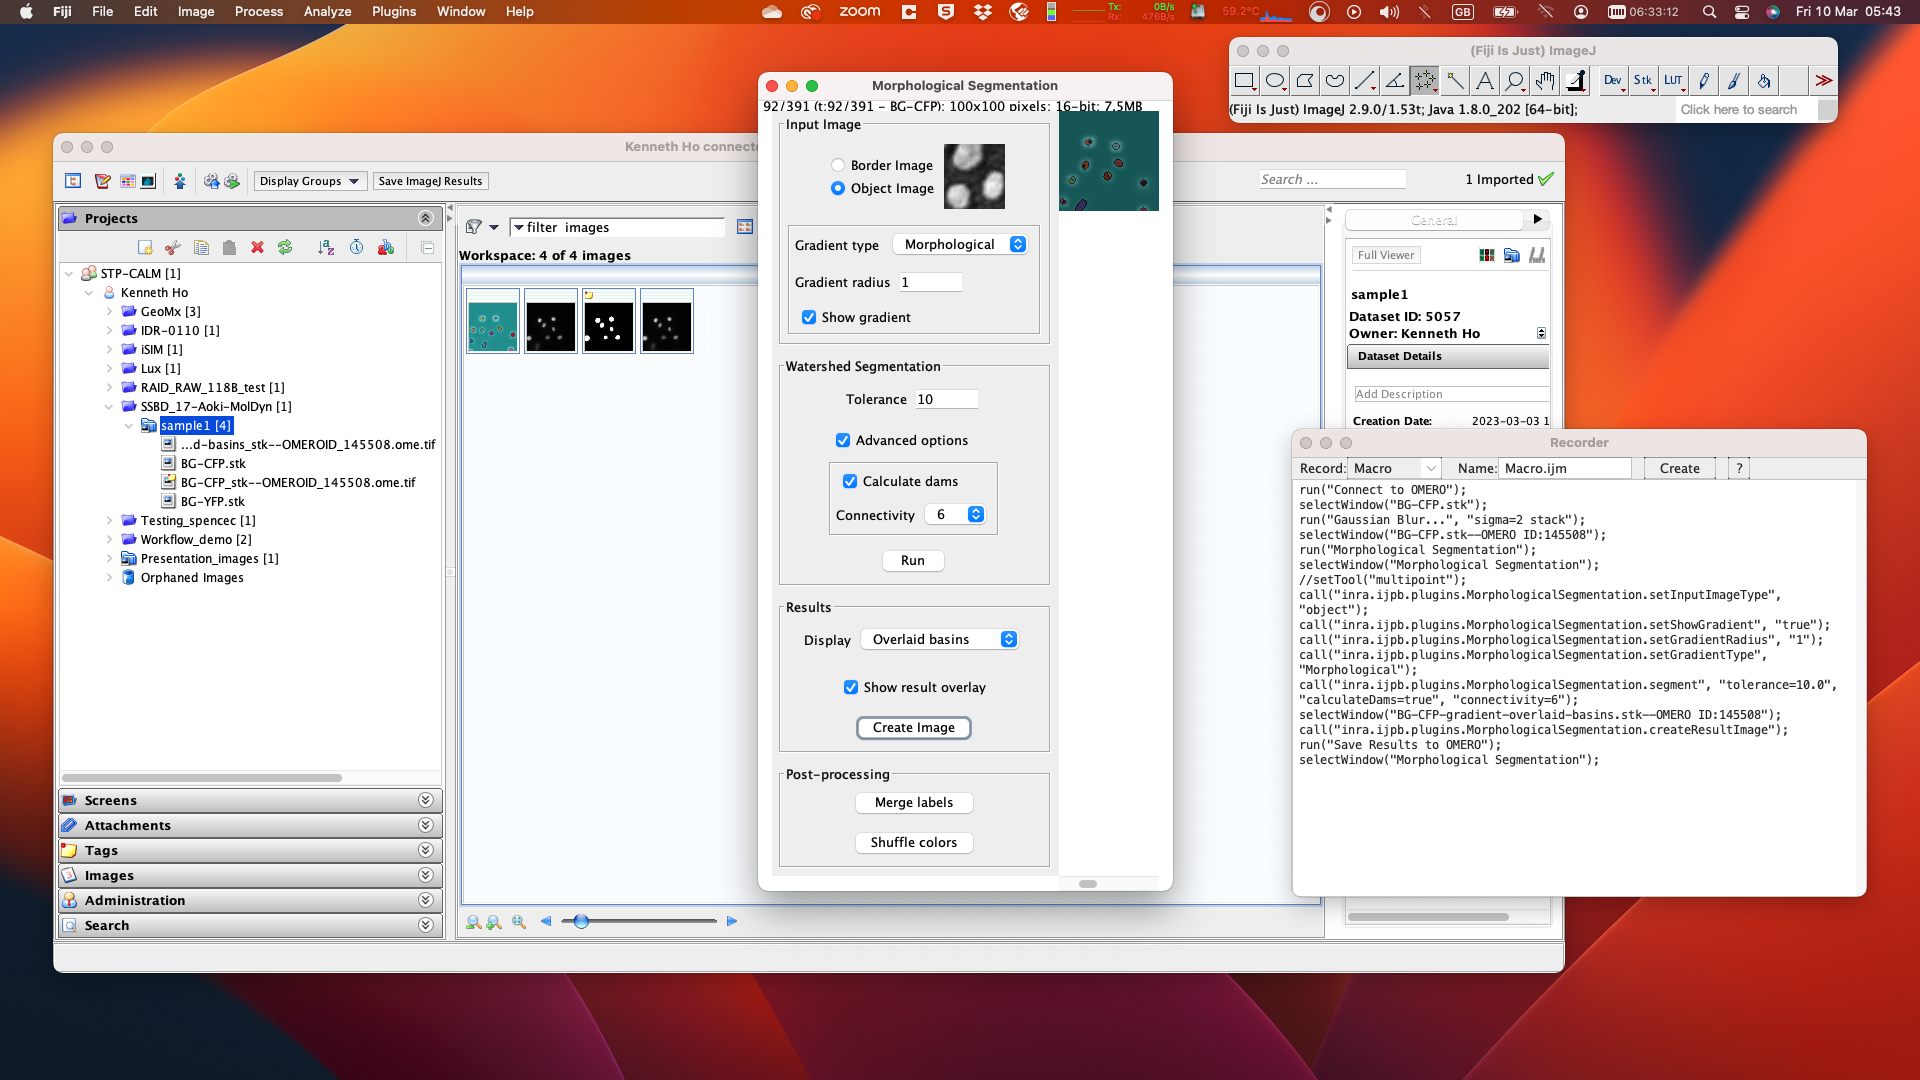Image resolution: width=1920 pixels, height=1080 pixels.
Task: Select the Magnifying glass zoom tool
Action: pyautogui.click(x=1515, y=81)
